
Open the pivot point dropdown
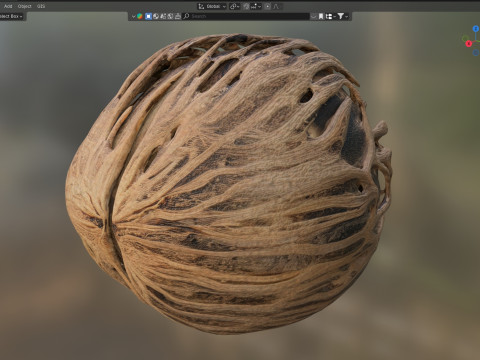point(235,6)
